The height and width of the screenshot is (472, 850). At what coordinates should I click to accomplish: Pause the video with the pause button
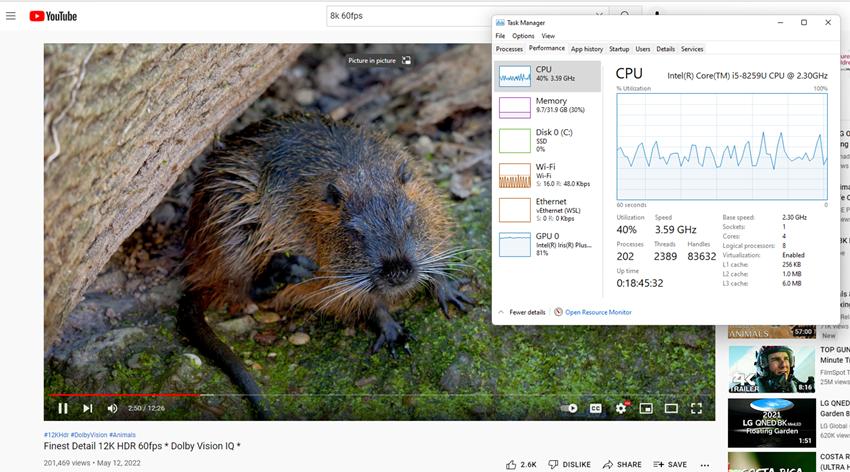63,408
